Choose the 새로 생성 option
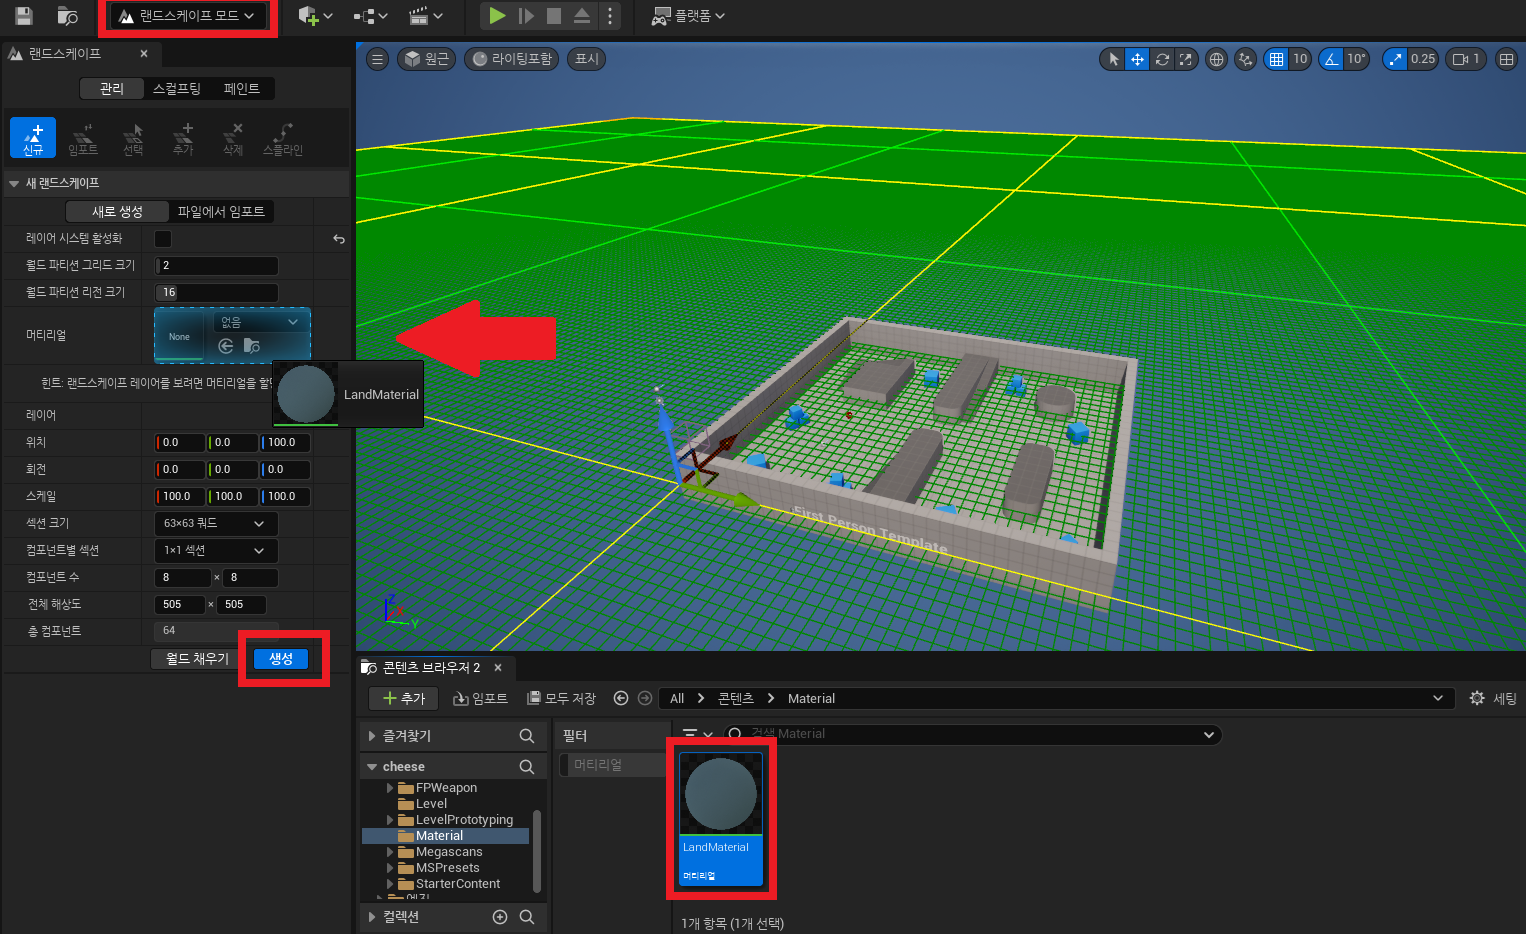Image resolution: width=1526 pixels, height=934 pixels. click(118, 212)
